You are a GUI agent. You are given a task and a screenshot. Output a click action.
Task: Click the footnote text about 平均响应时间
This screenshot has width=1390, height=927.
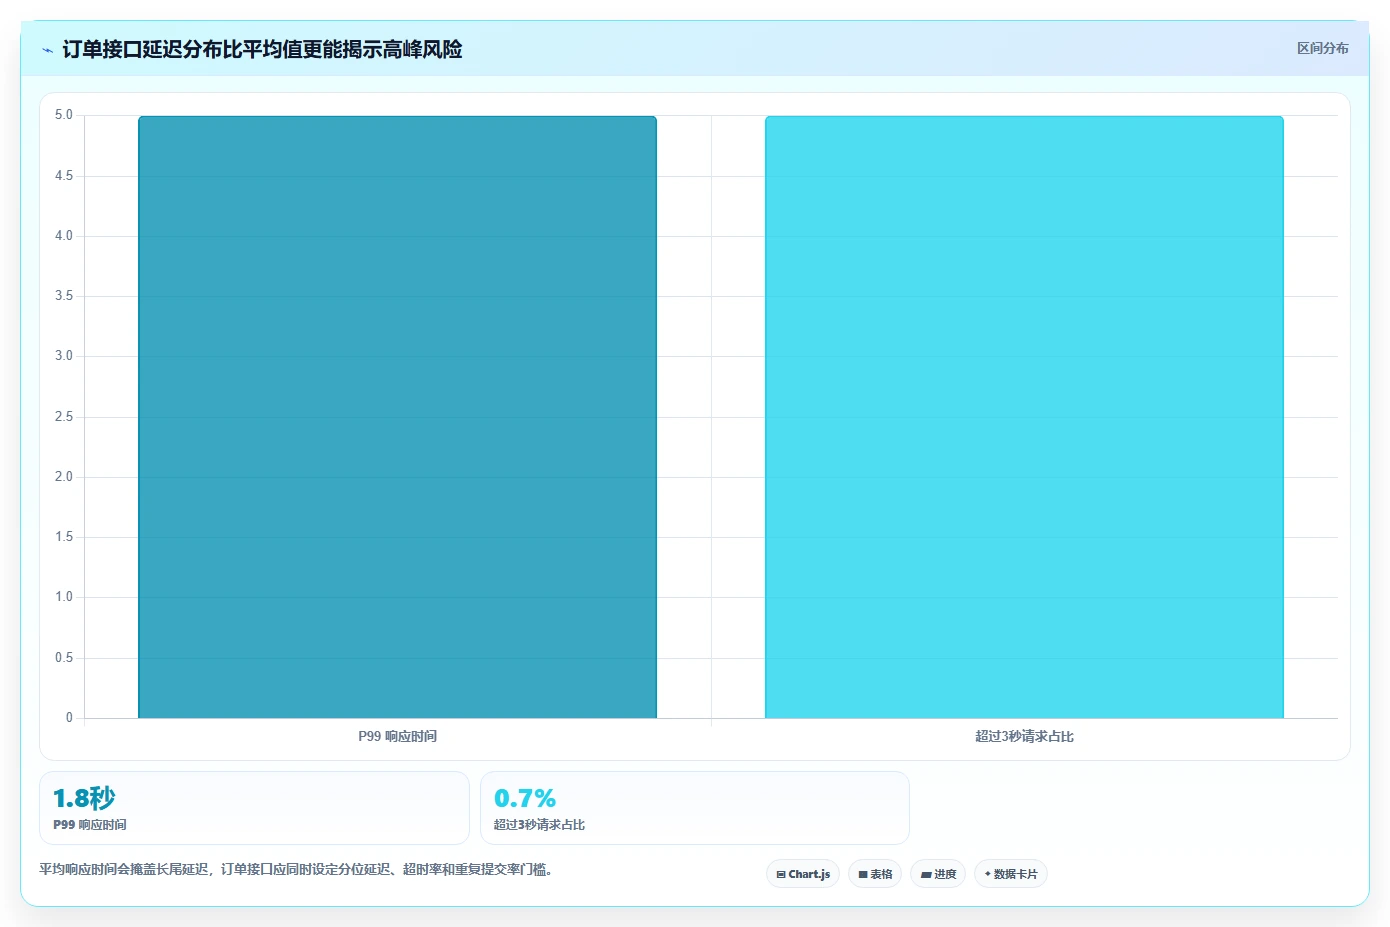tap(296, 870)
